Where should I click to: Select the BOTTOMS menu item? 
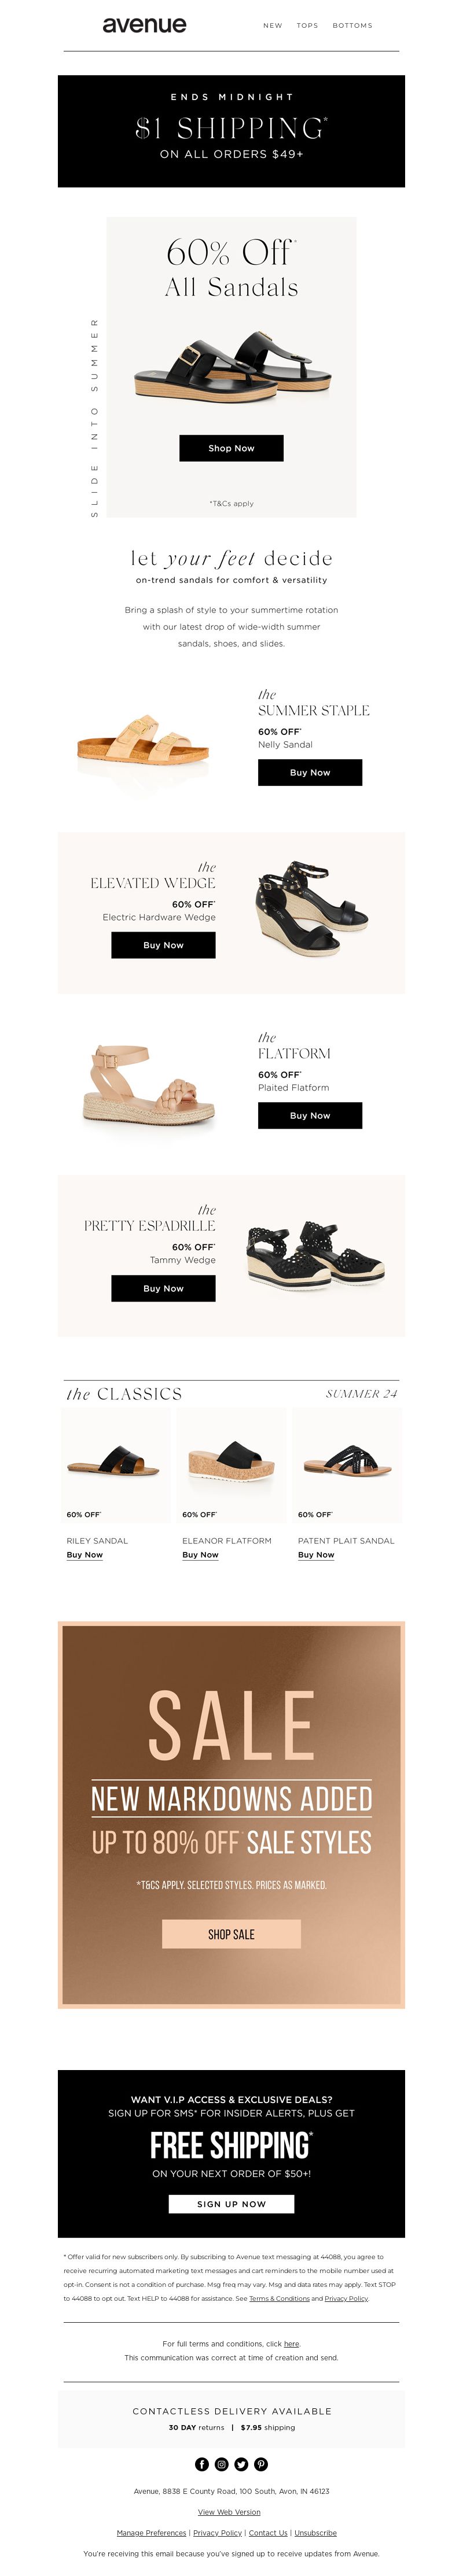coord(352,26)
